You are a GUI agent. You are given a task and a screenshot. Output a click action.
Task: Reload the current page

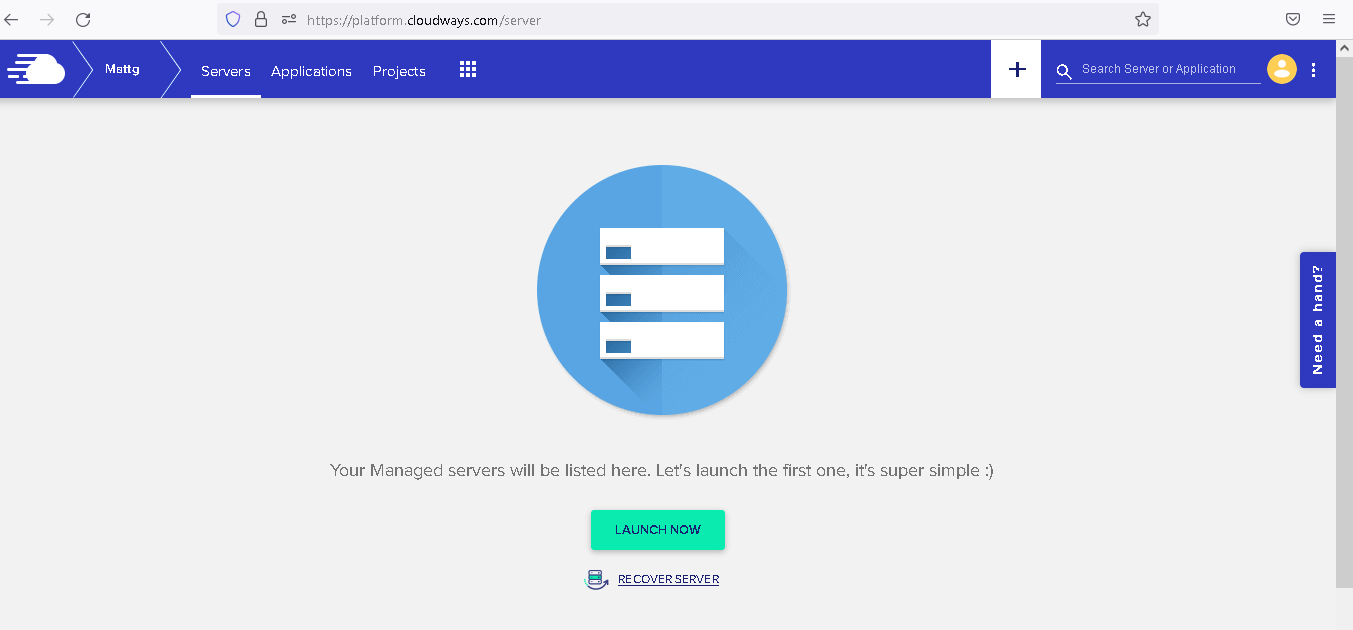click(83, 19)
